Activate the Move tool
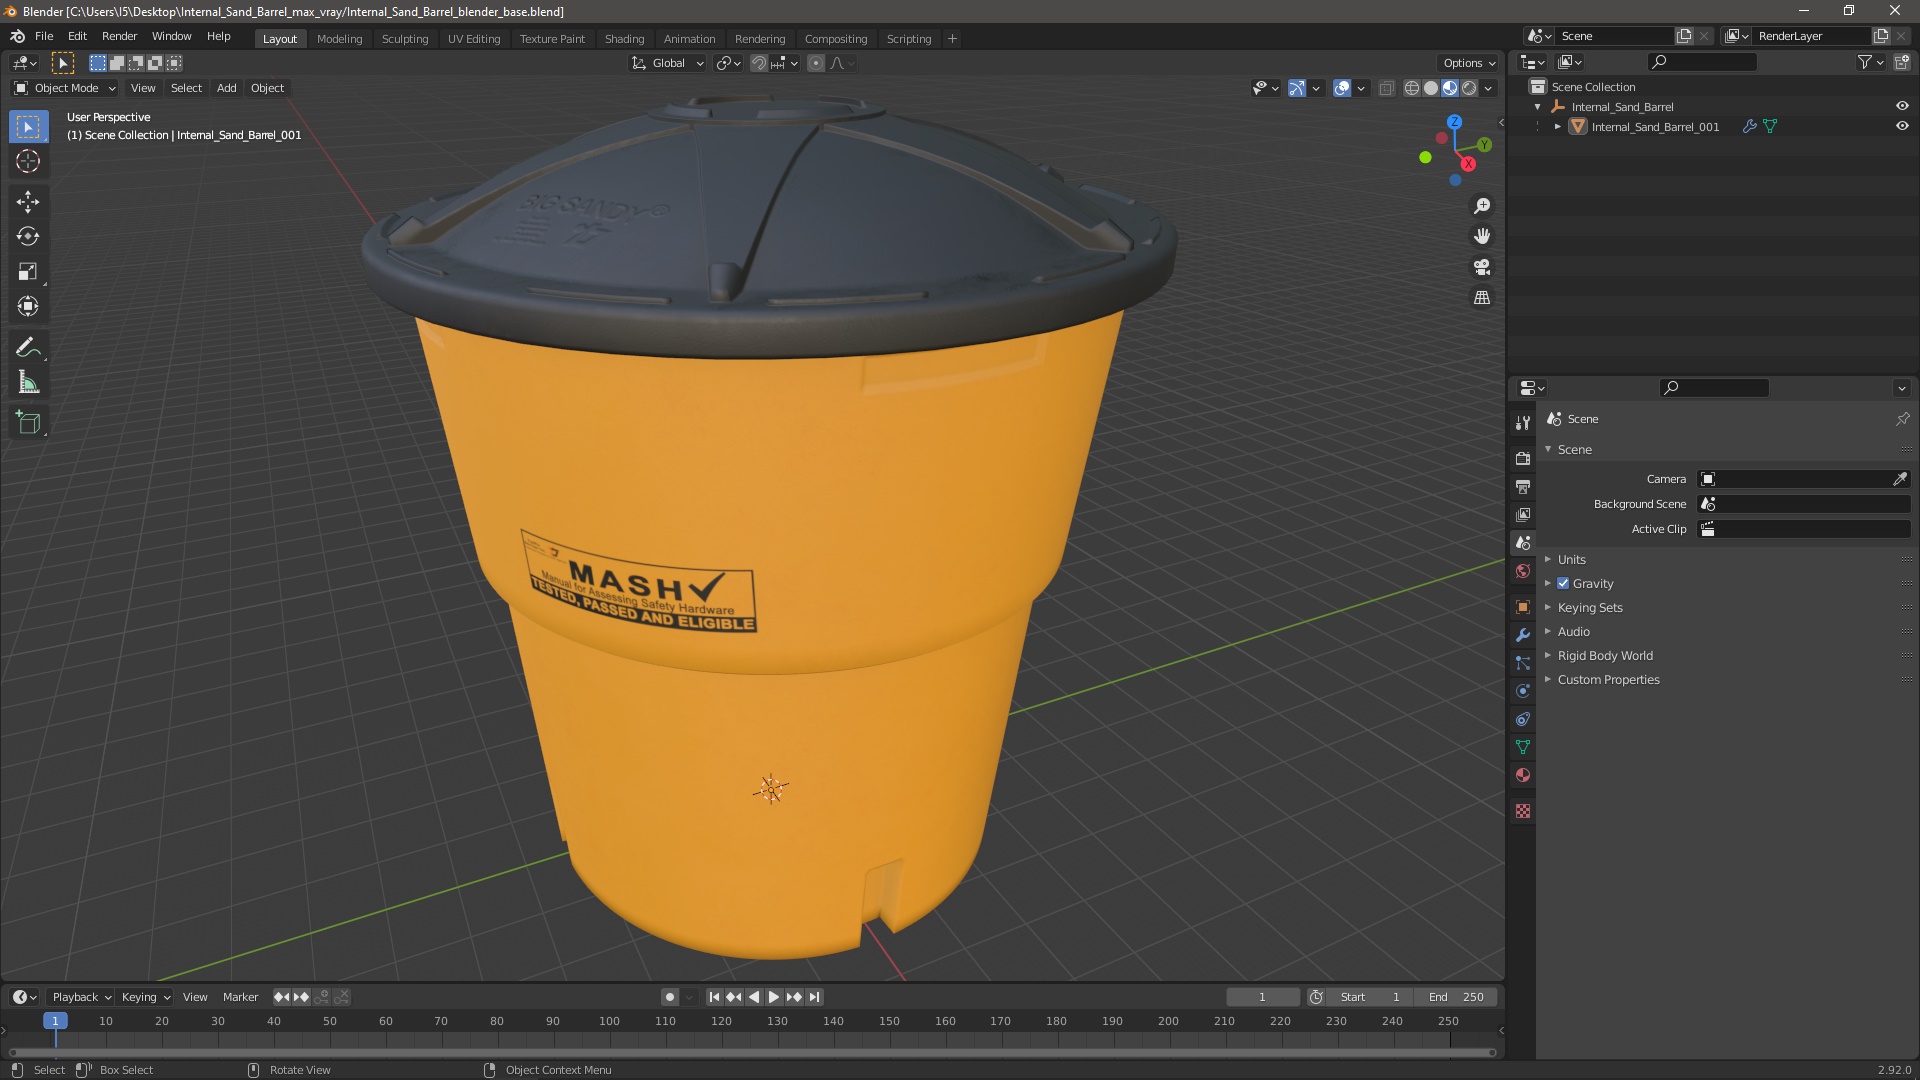 [28, 201]
